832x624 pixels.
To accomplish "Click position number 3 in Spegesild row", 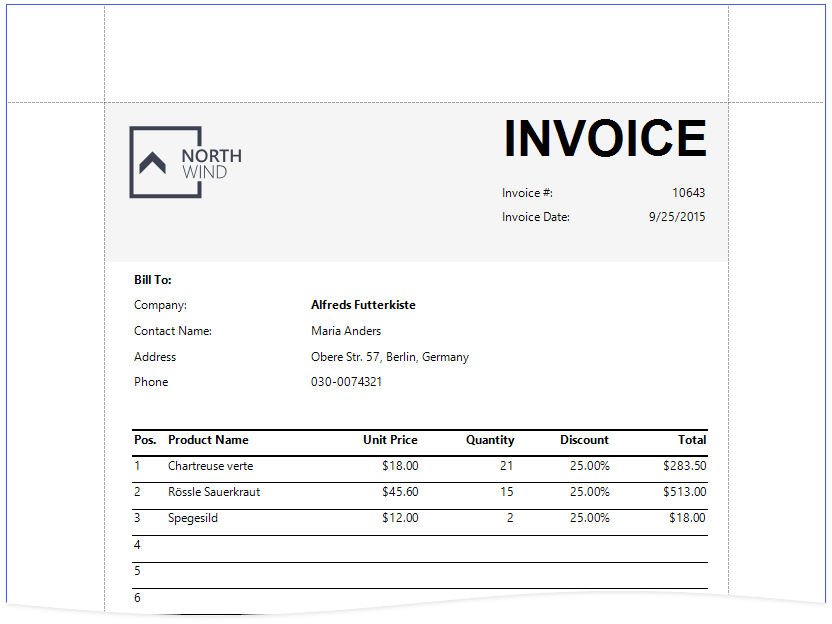I will click(x=137, y=518).
